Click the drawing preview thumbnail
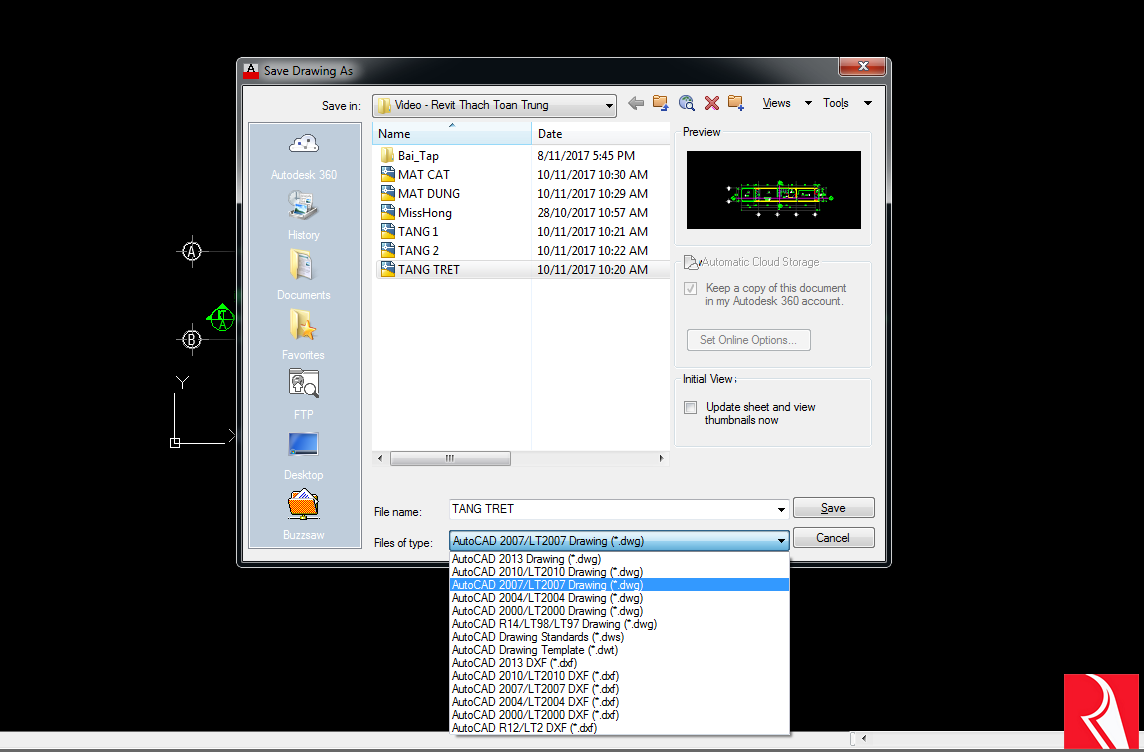 coord(773,190)
